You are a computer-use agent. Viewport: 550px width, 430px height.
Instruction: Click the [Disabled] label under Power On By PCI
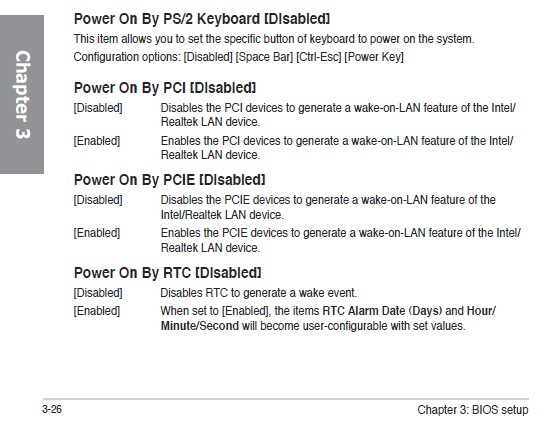click(98, 108)
